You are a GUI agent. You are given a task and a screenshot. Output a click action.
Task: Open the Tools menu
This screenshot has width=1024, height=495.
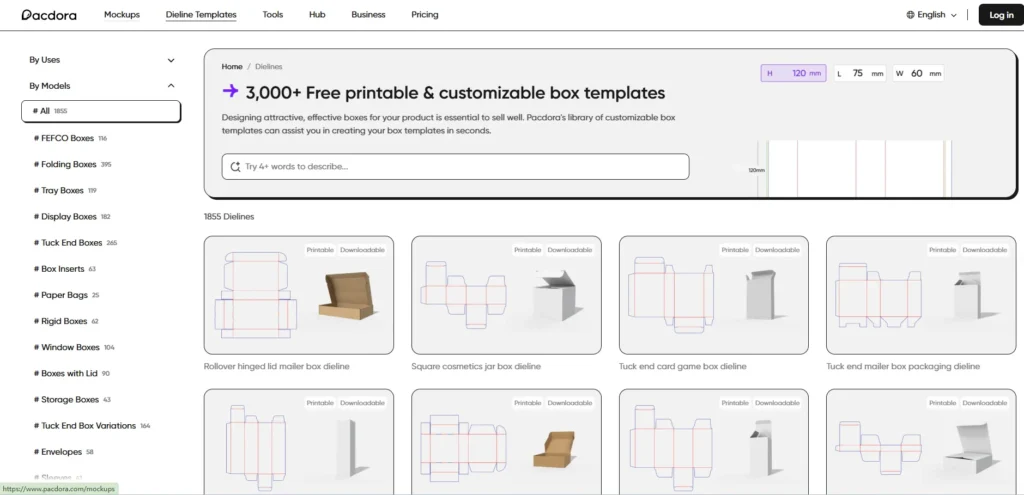point(273,14)
